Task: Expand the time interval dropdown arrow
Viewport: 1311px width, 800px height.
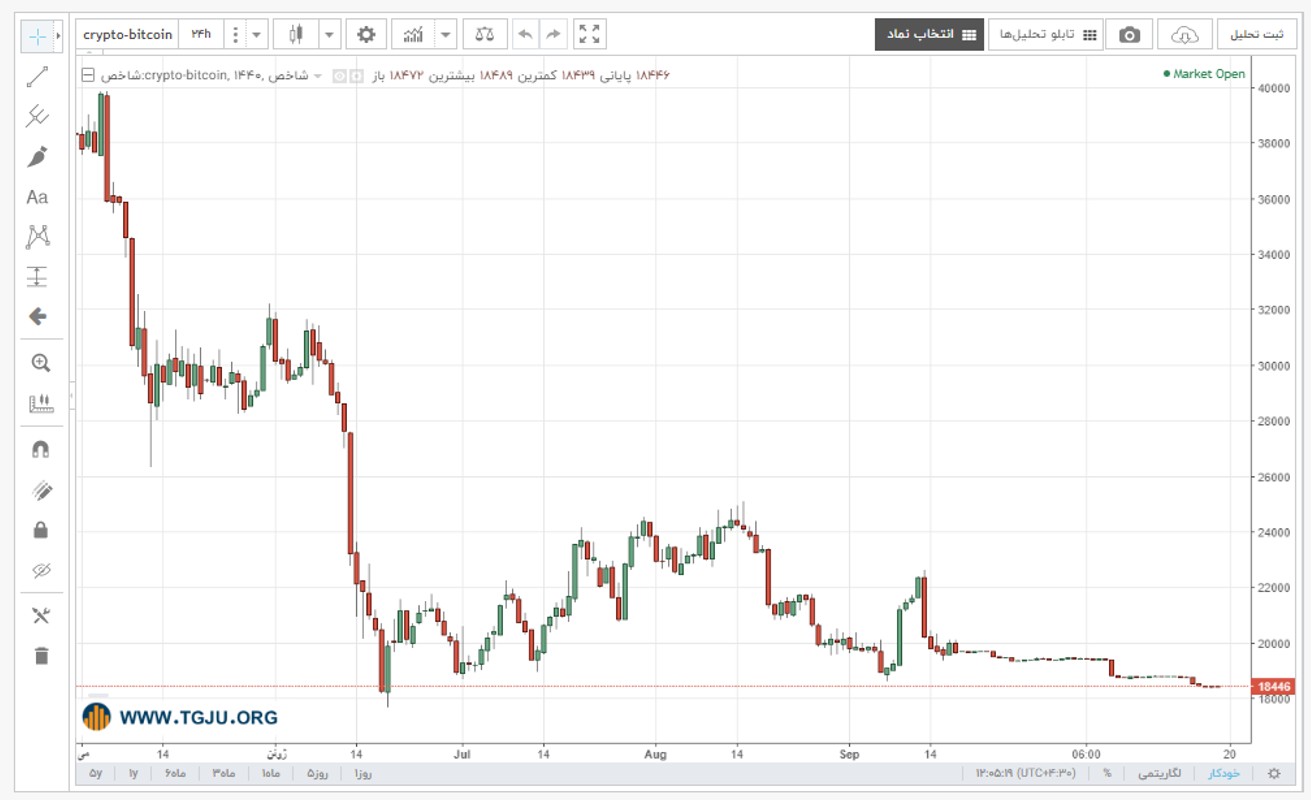Action: 258,35
